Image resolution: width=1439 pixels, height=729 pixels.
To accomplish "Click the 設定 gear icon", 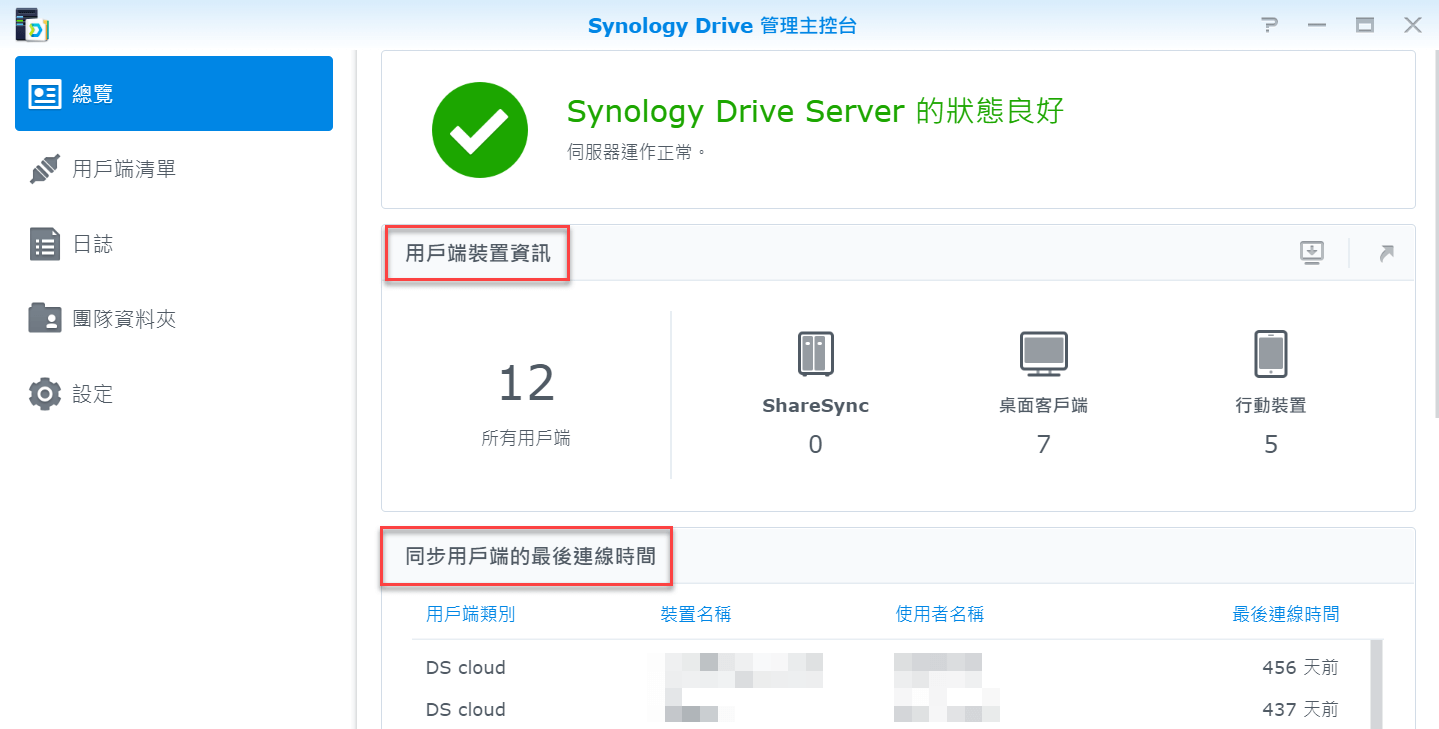I will click(x=45, y=394).
